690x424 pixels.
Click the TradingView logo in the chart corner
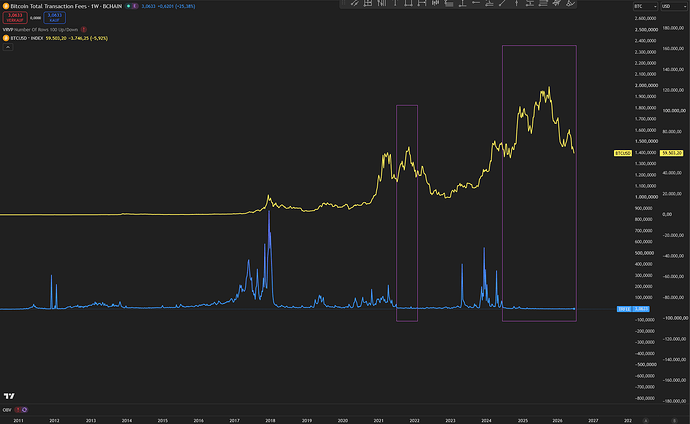[9, 396]
